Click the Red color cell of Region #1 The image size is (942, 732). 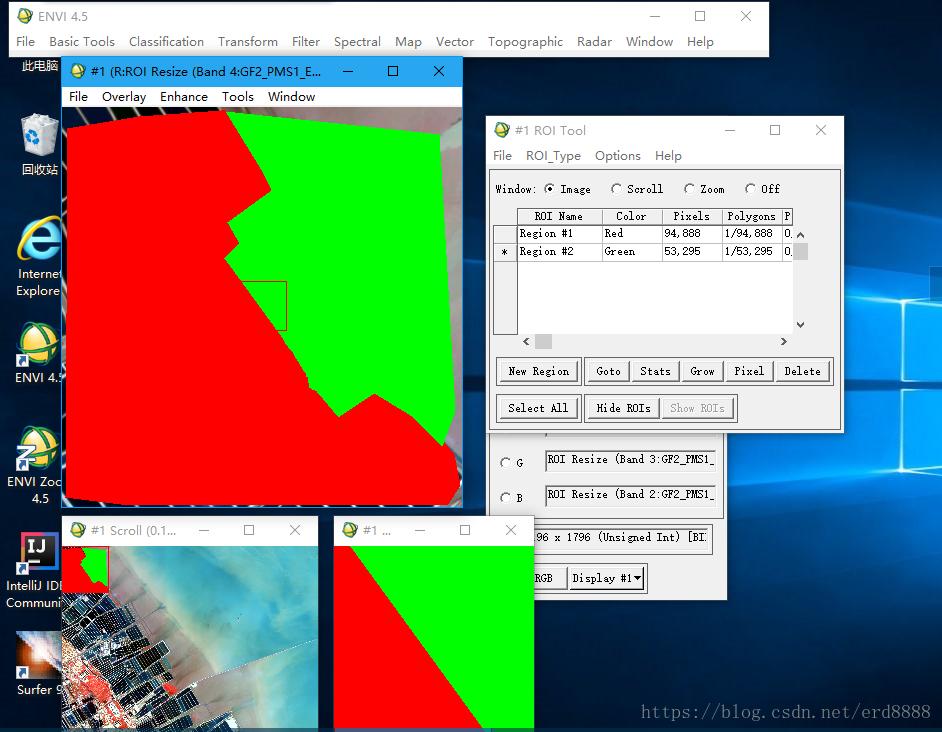[631, 233]
